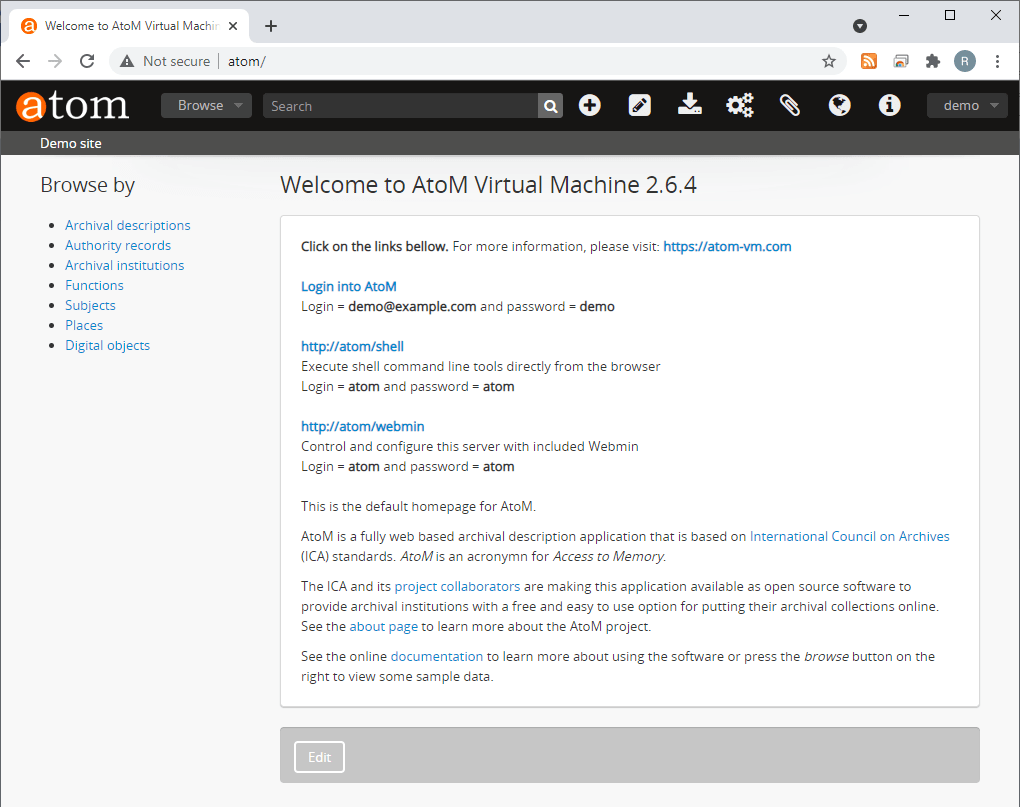This screenshot has width=1020, height=807.
Task: Open the Quick links info icon
Action: pos(889,105)
